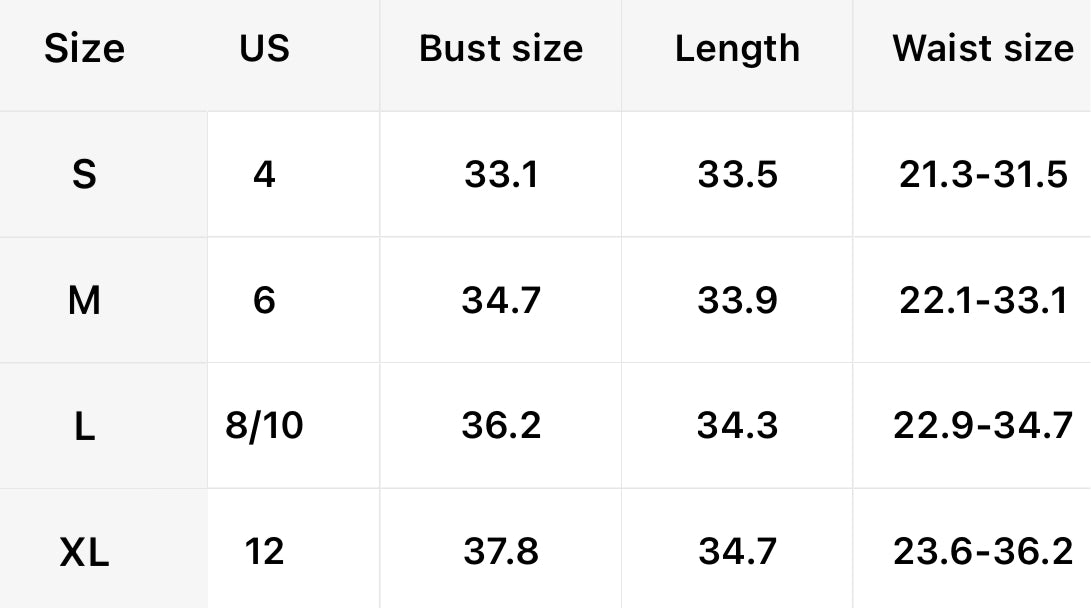The height and width of the screenshot is (608, 1091).
Task: Click length 33.5 cell
Action: pos(737,175)
